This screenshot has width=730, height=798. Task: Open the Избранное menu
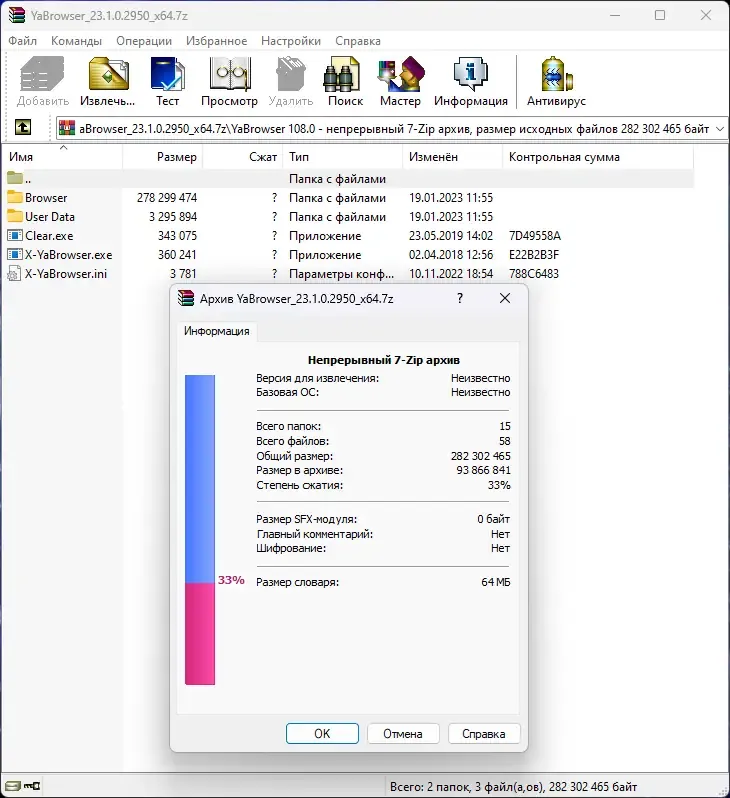point(216,41)
